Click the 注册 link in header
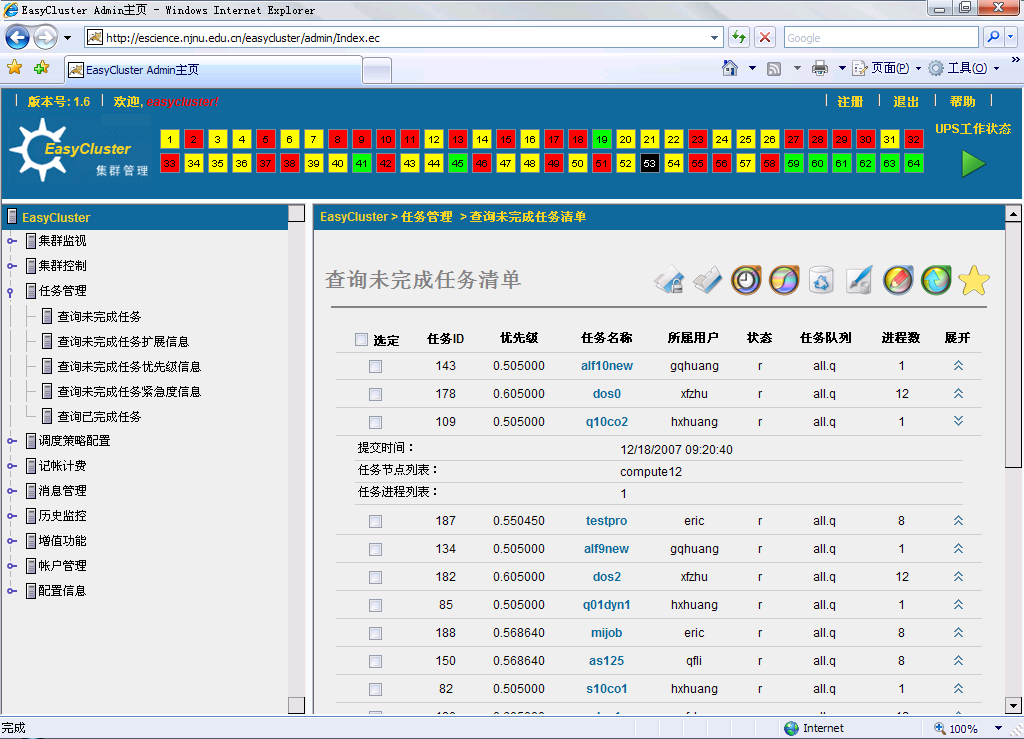1024x739 pixels. [x=850, y=102]
